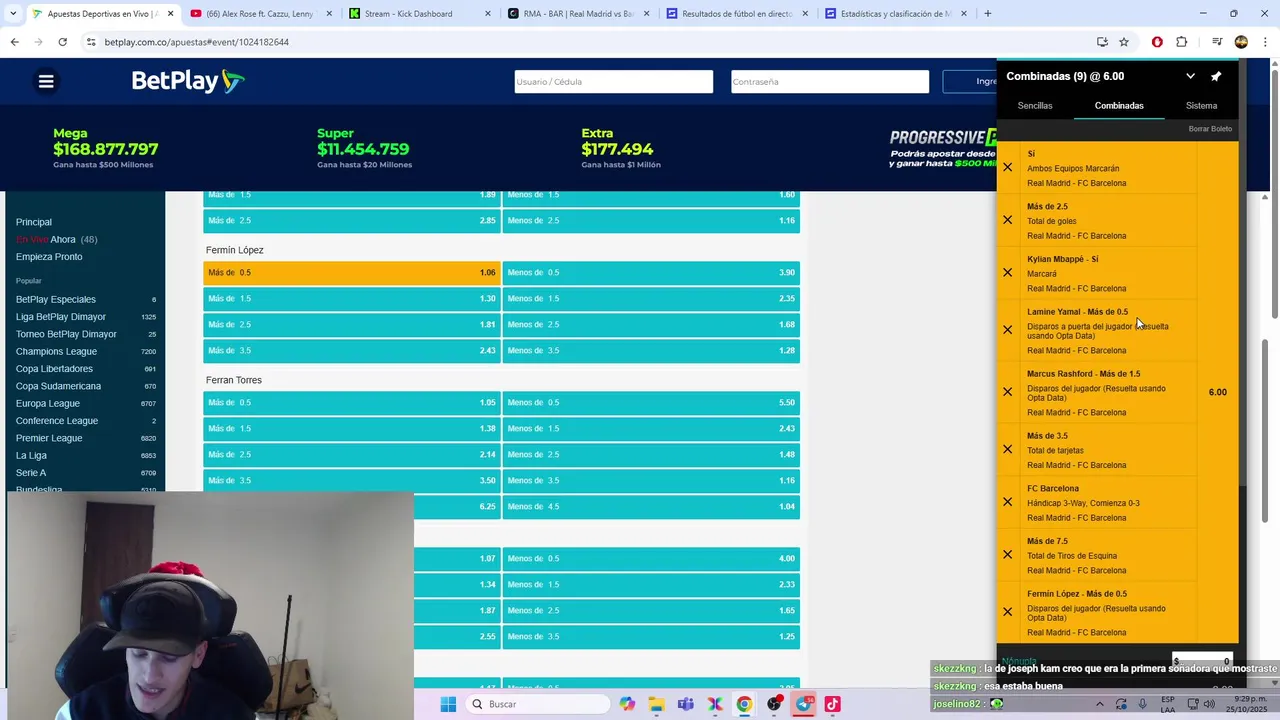Viewport: 1280px width, 720px height.
Task: Select Ferran Torres Menos de 4.5 at 1.04
Action: (651, 507)
